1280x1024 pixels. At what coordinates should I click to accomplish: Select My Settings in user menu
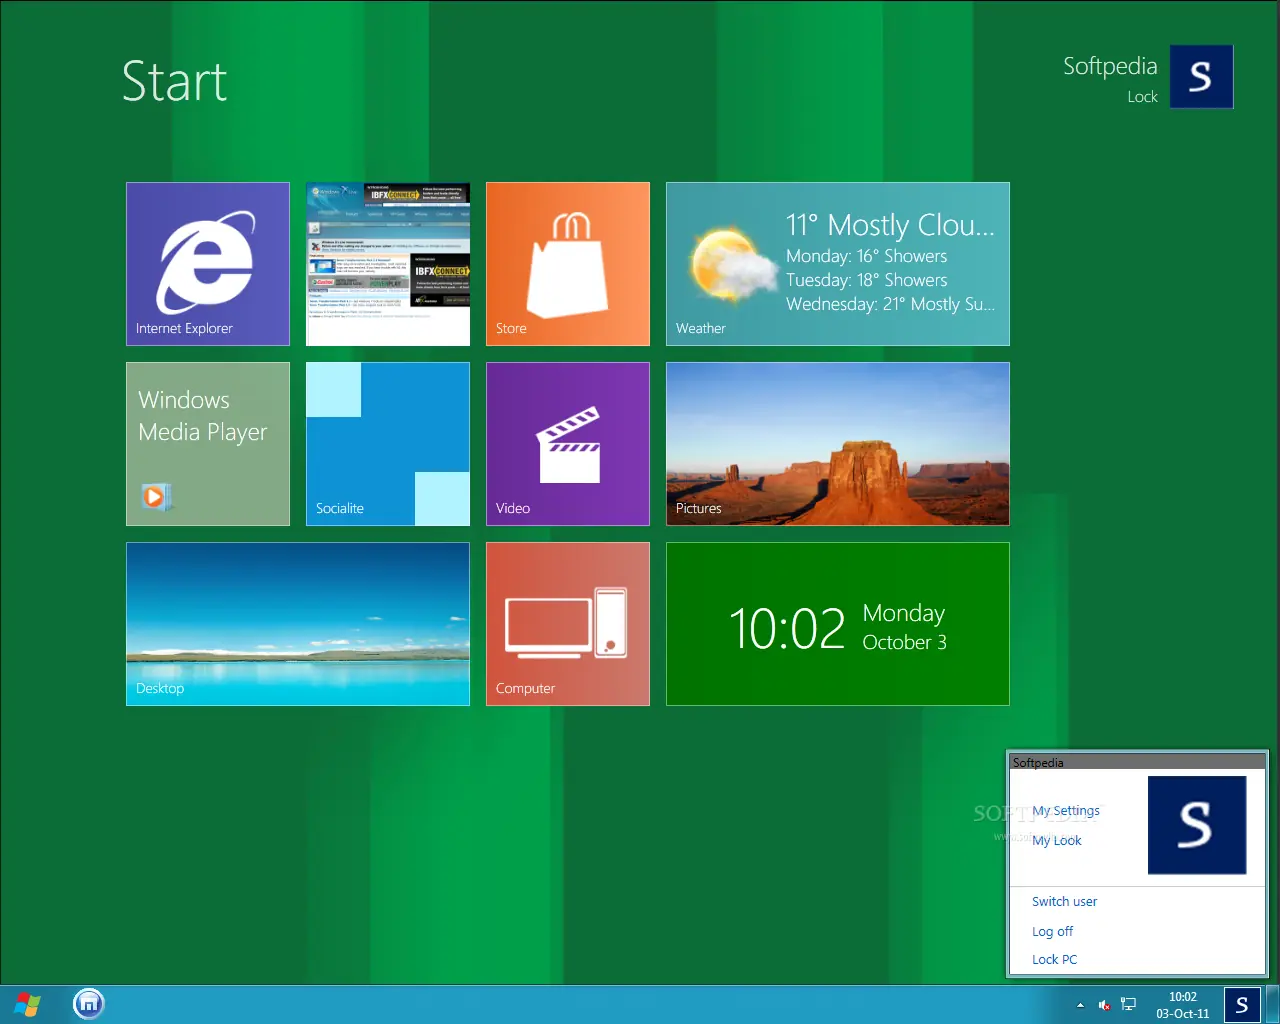1066,811
